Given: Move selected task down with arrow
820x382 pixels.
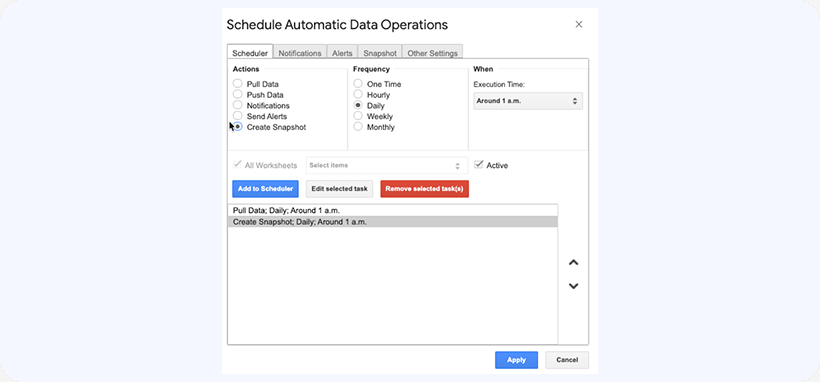Looking at the screenshot, I should (574, 286).
